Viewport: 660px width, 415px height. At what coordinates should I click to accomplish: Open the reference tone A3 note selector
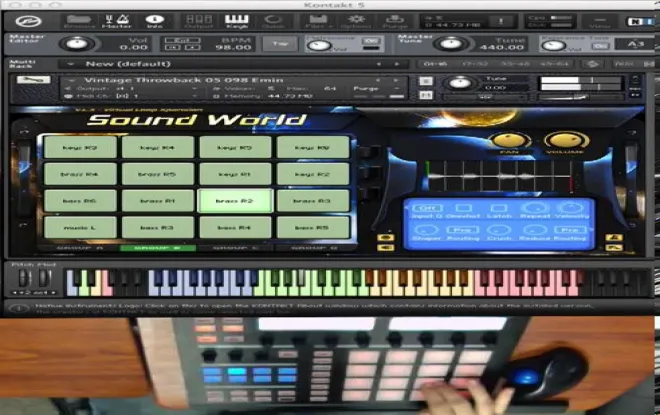pos(635,43)
